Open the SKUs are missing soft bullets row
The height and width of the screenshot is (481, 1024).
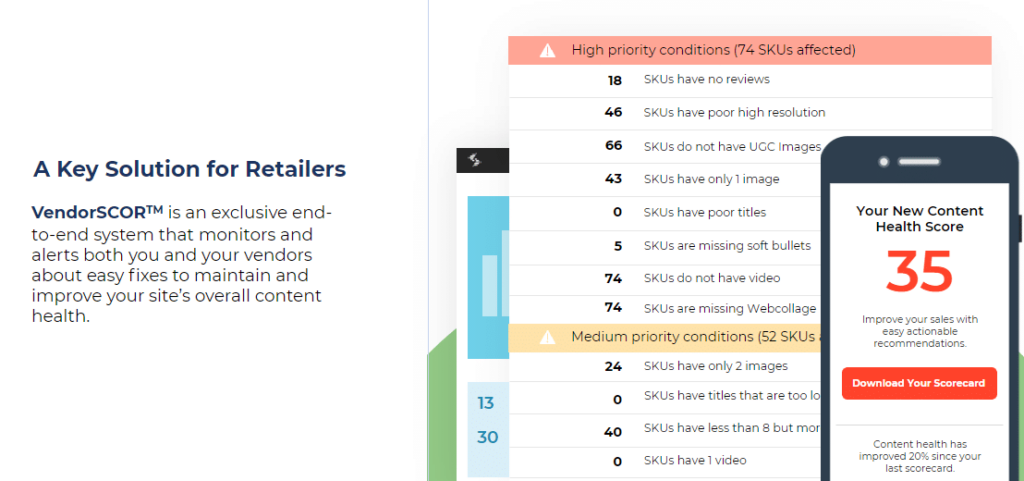click(665, 247)
